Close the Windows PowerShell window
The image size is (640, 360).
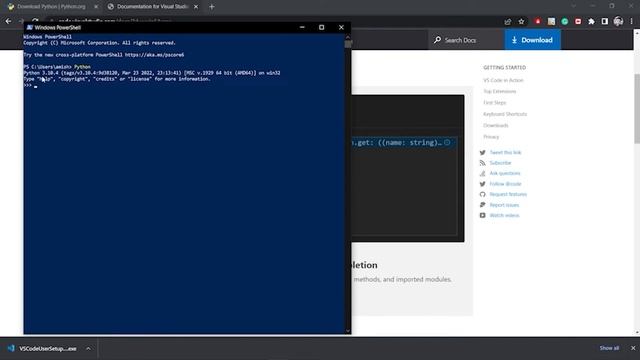pyautogui.click(x=341, y=27)
